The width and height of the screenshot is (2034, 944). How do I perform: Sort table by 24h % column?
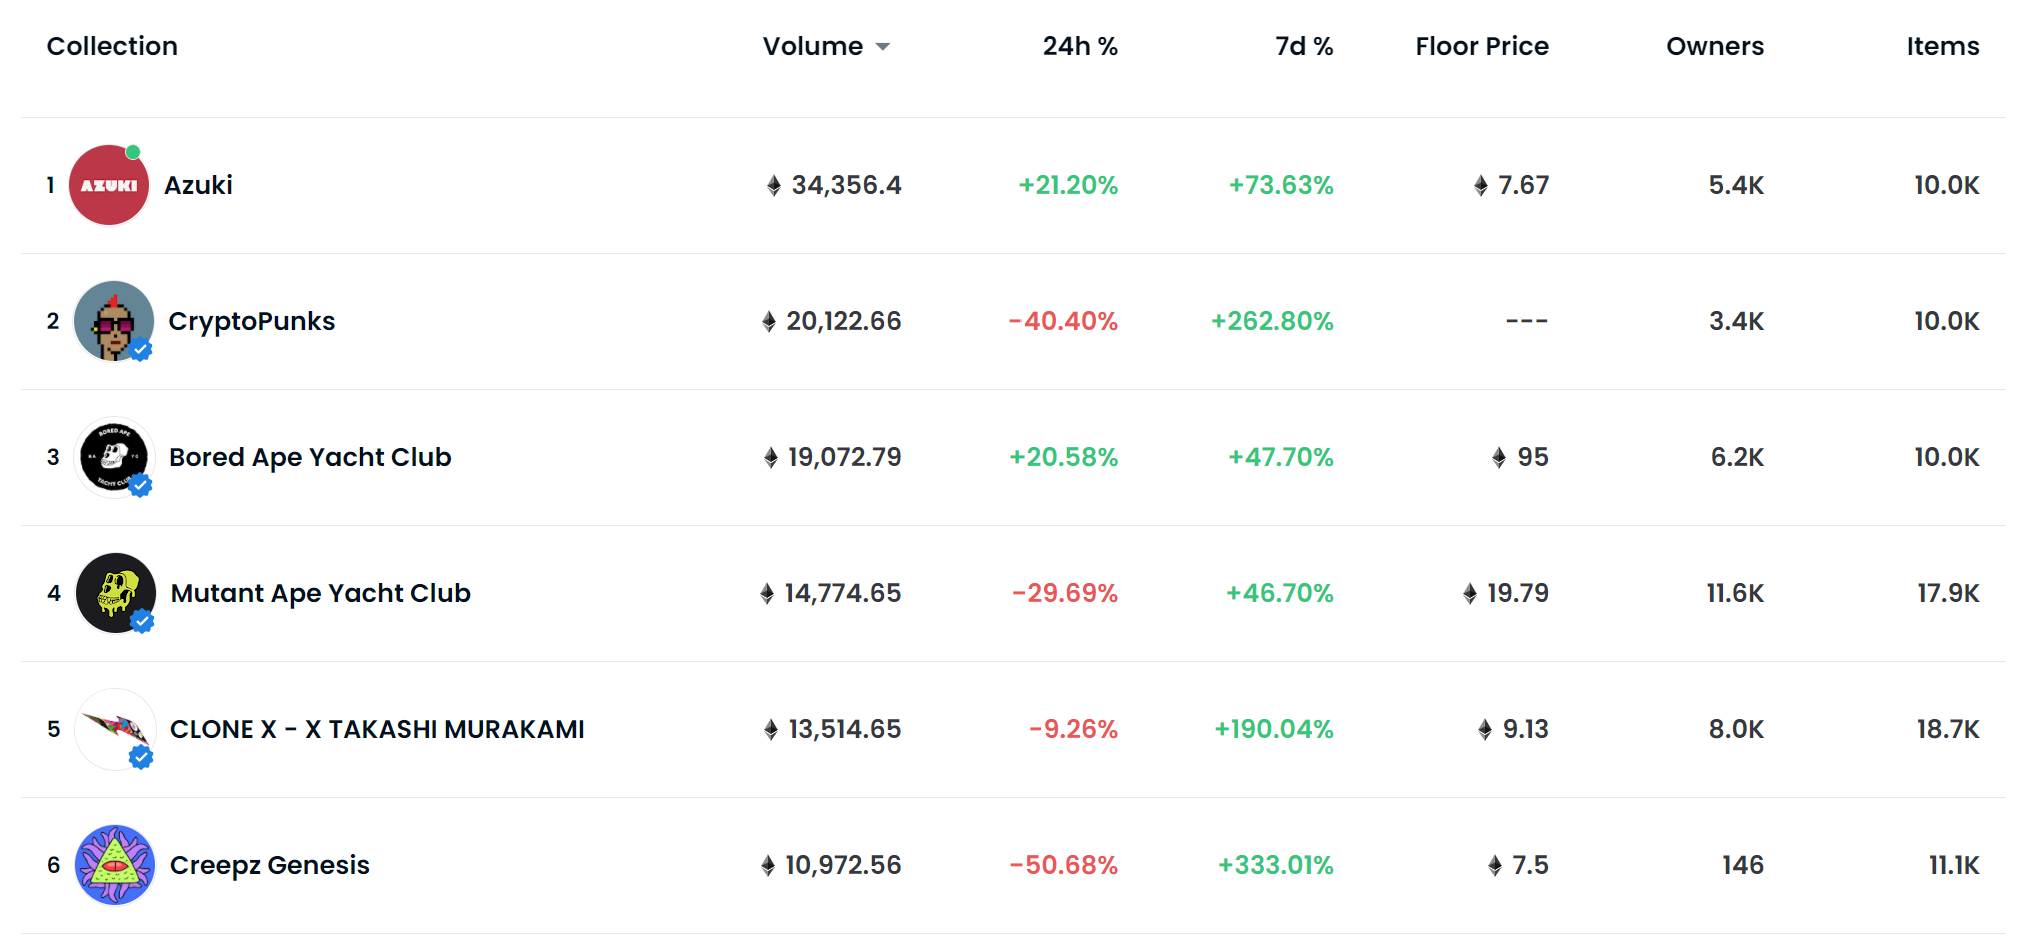(x=1079, y=47)
